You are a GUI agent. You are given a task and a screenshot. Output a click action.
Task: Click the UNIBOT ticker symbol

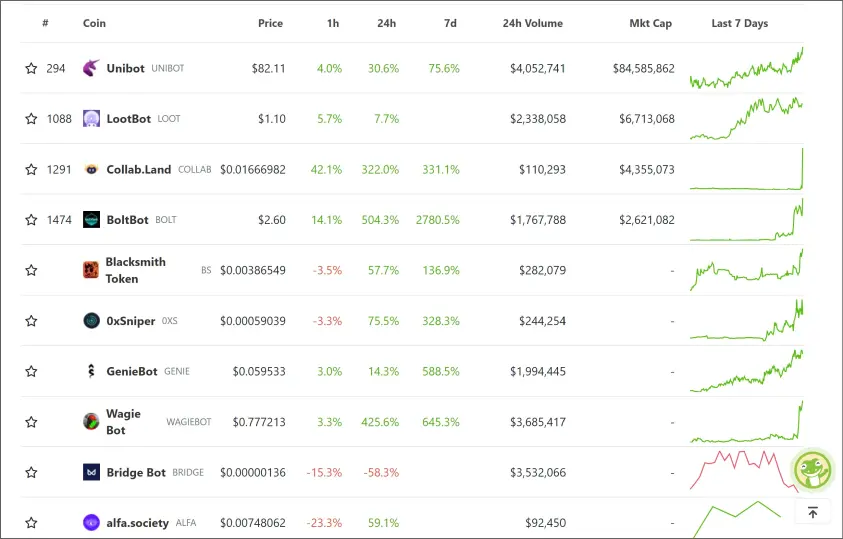click(168, 68)
